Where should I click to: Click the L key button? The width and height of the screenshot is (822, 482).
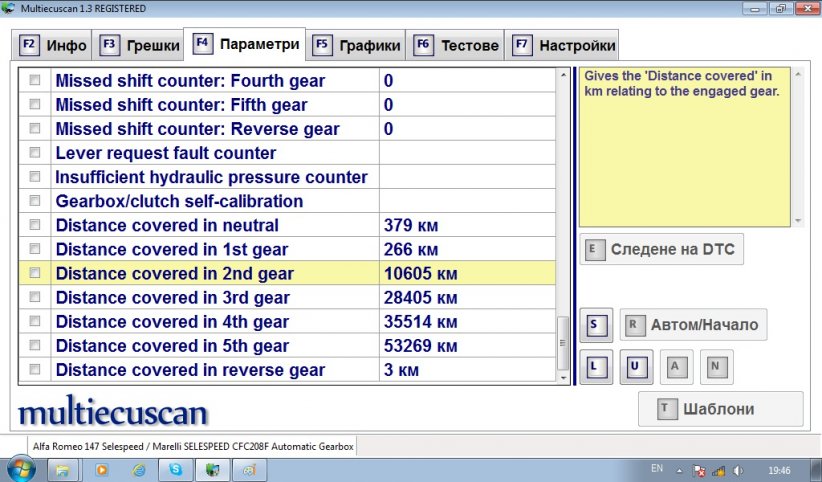coord(595,367)
